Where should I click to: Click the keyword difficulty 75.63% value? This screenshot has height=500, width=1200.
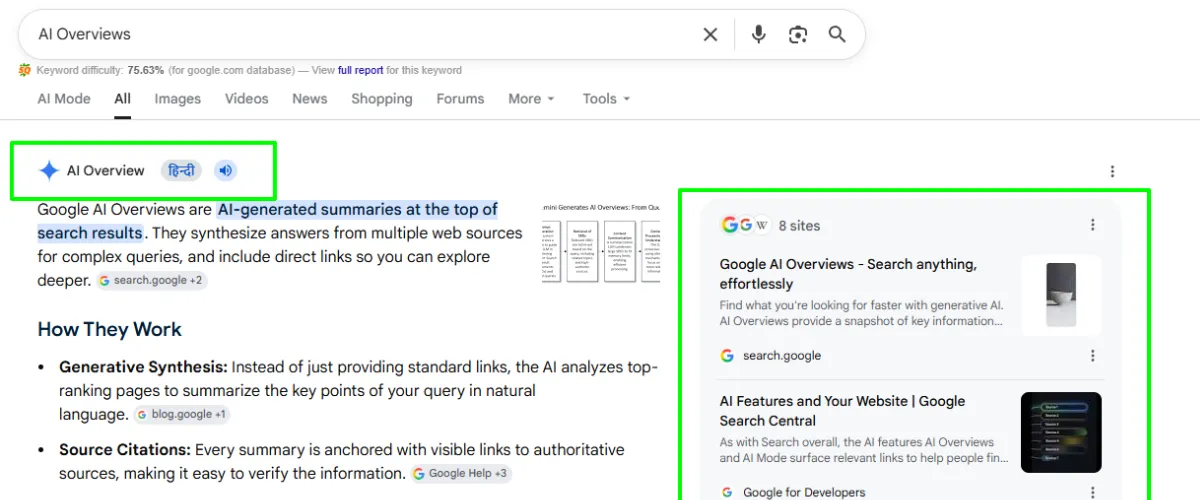click(146, 70)
